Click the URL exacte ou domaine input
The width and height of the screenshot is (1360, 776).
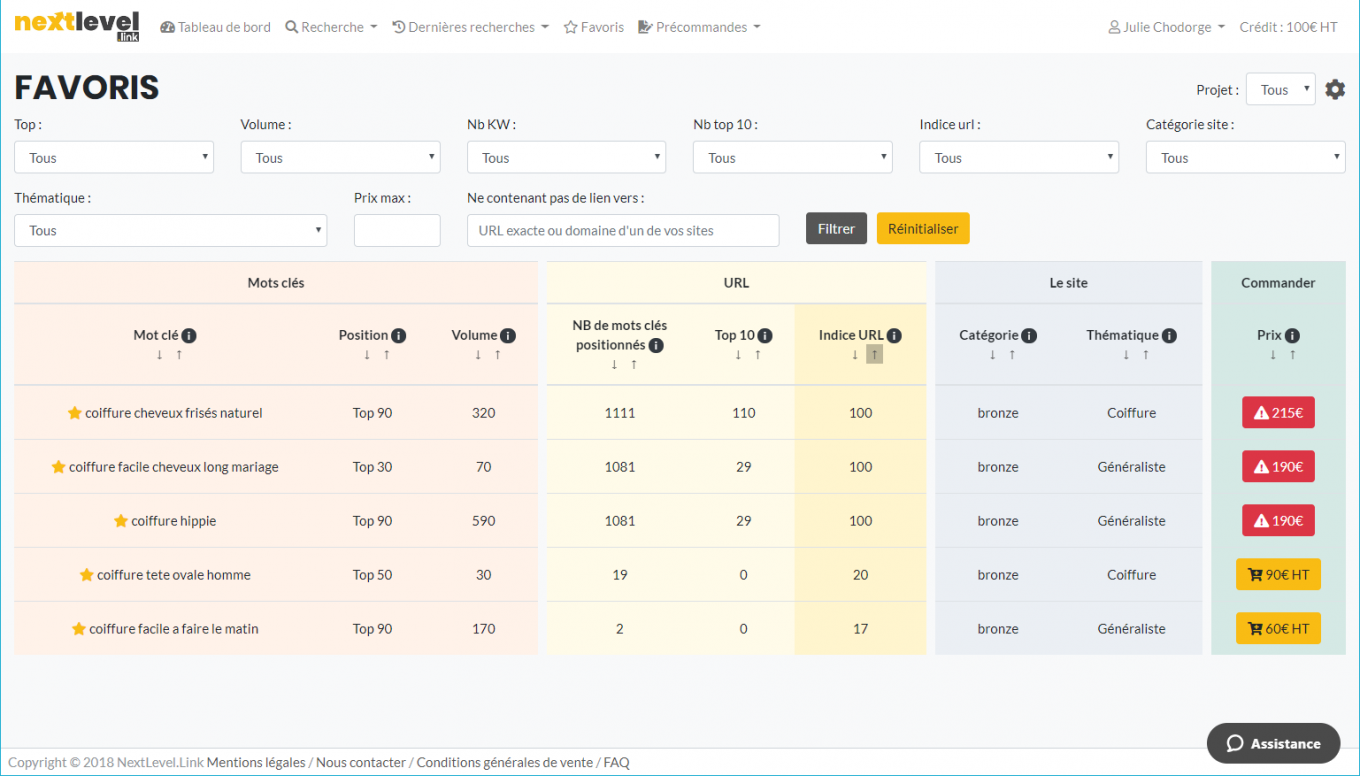tap(623, 230)
